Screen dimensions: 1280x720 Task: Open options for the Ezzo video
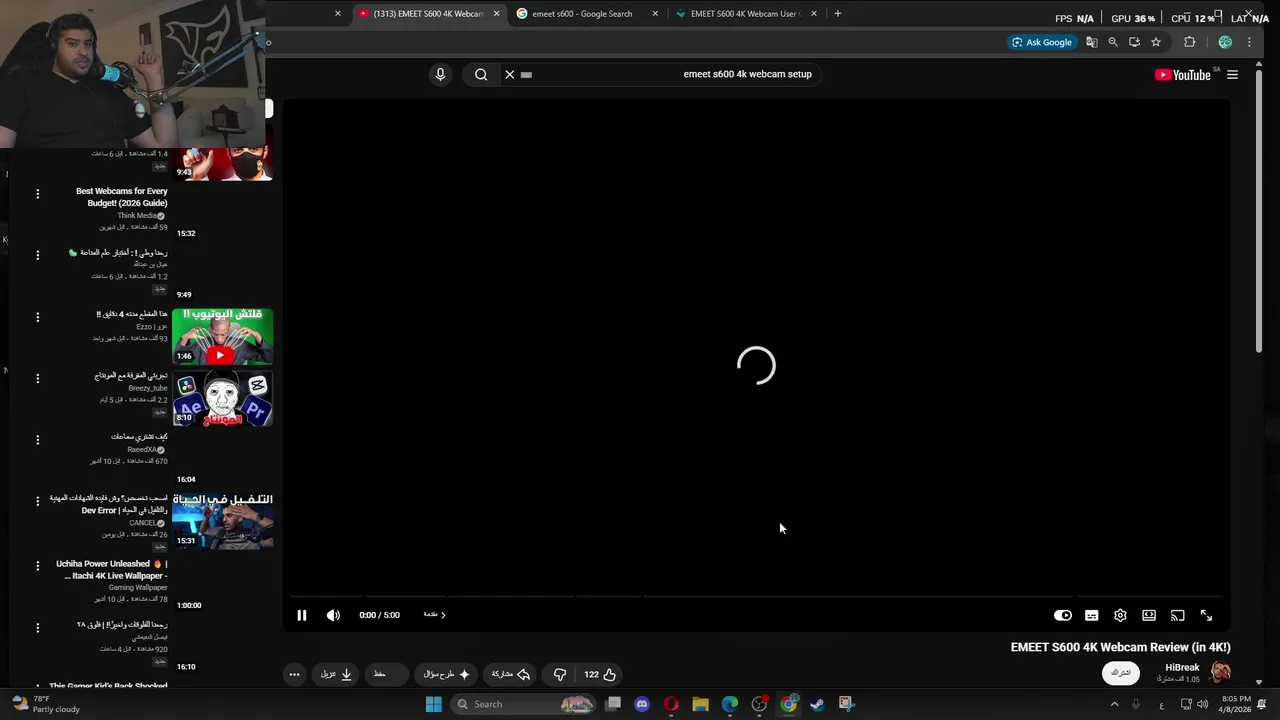[38, 317]
